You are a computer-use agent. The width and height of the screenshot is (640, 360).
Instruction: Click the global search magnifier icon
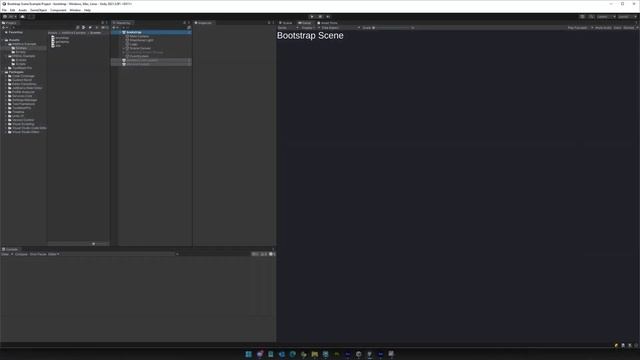[591, 17]
